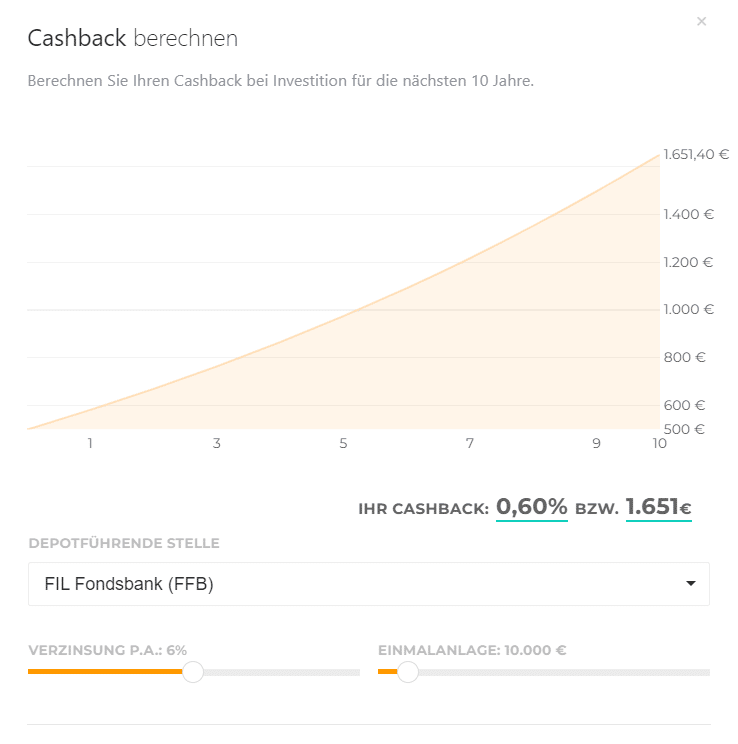The width and height of the screenshot is (738, 744).
Task: Click the 0,60% cashback percentage value
Action: click(x=532, y=507)
